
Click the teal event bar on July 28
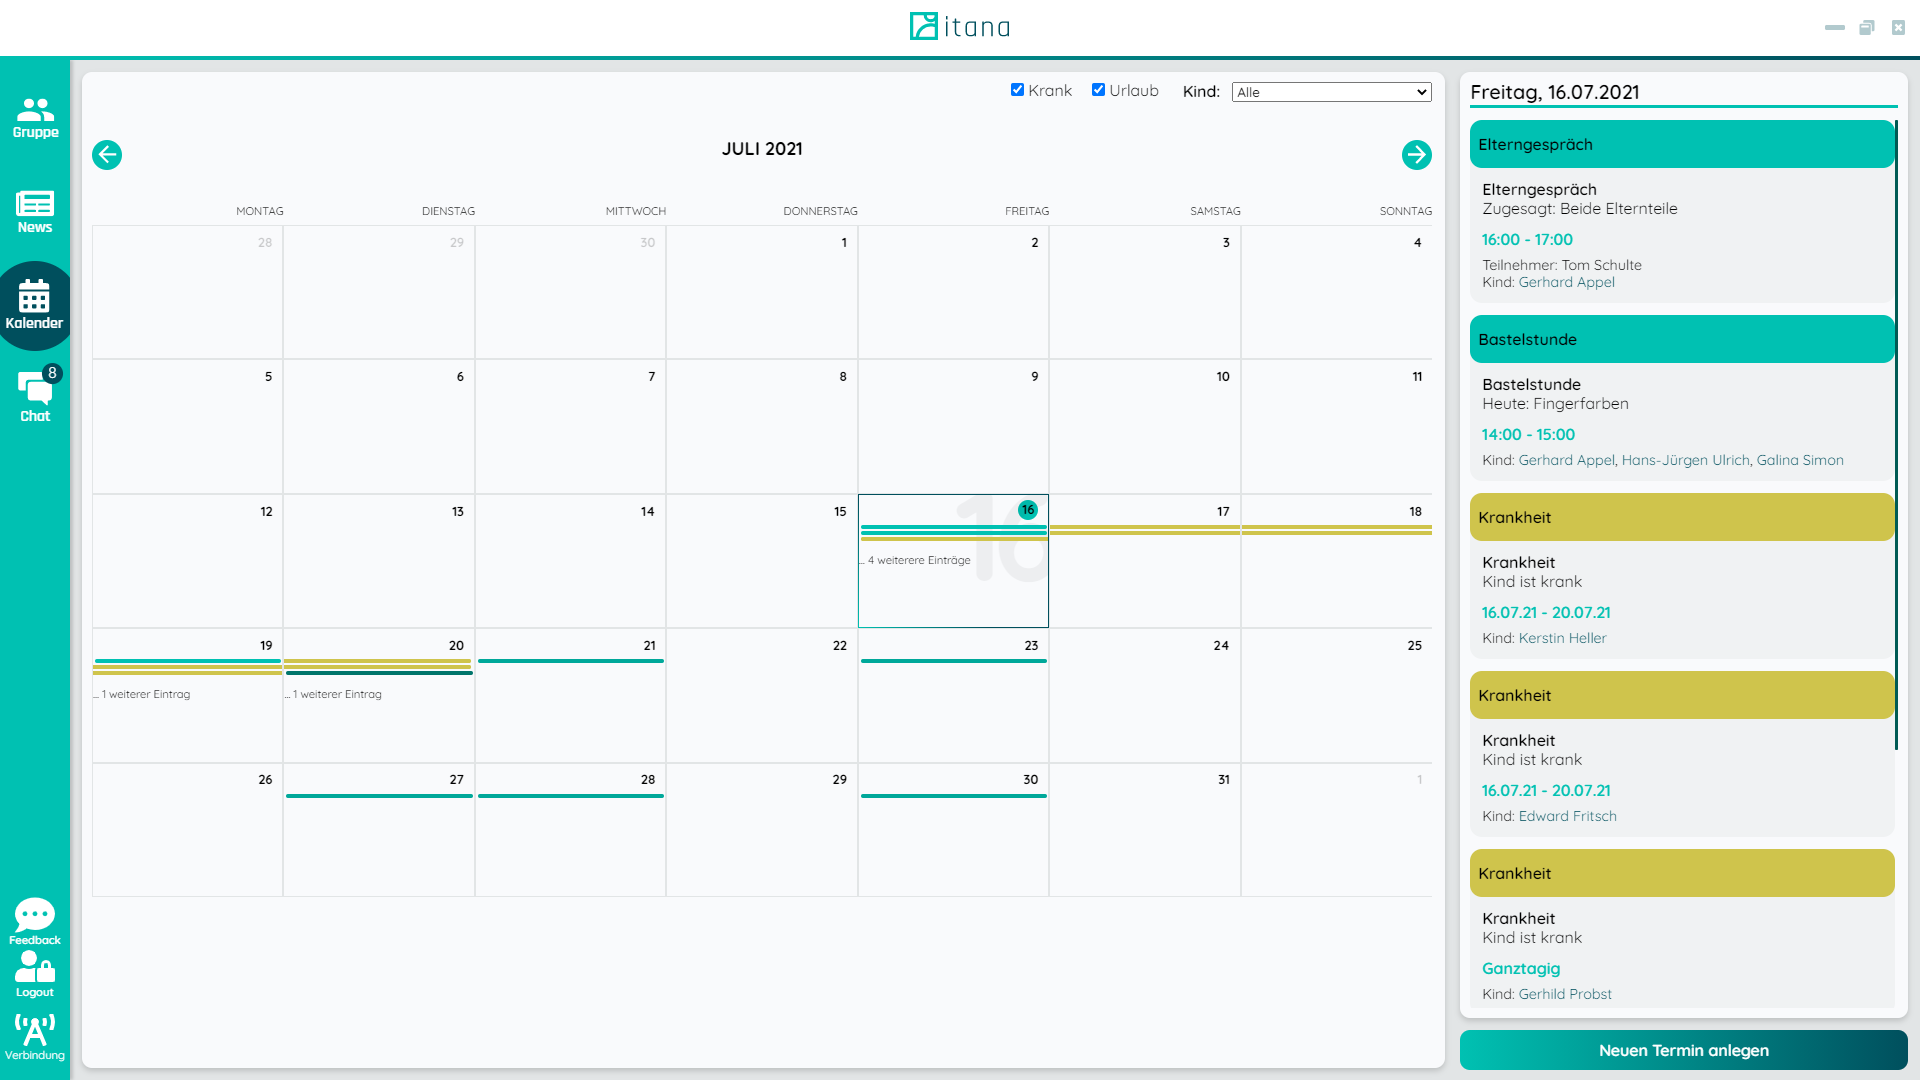tap(570, 796)
